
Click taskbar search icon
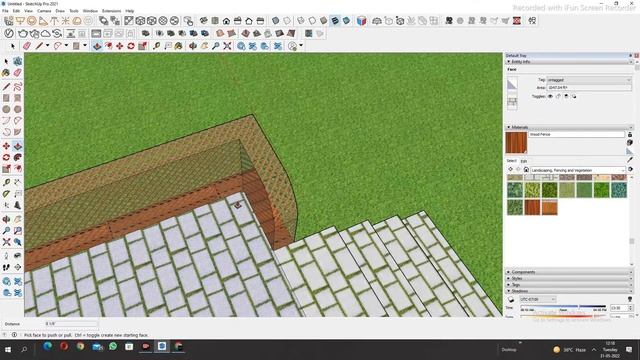coord(24,350)
